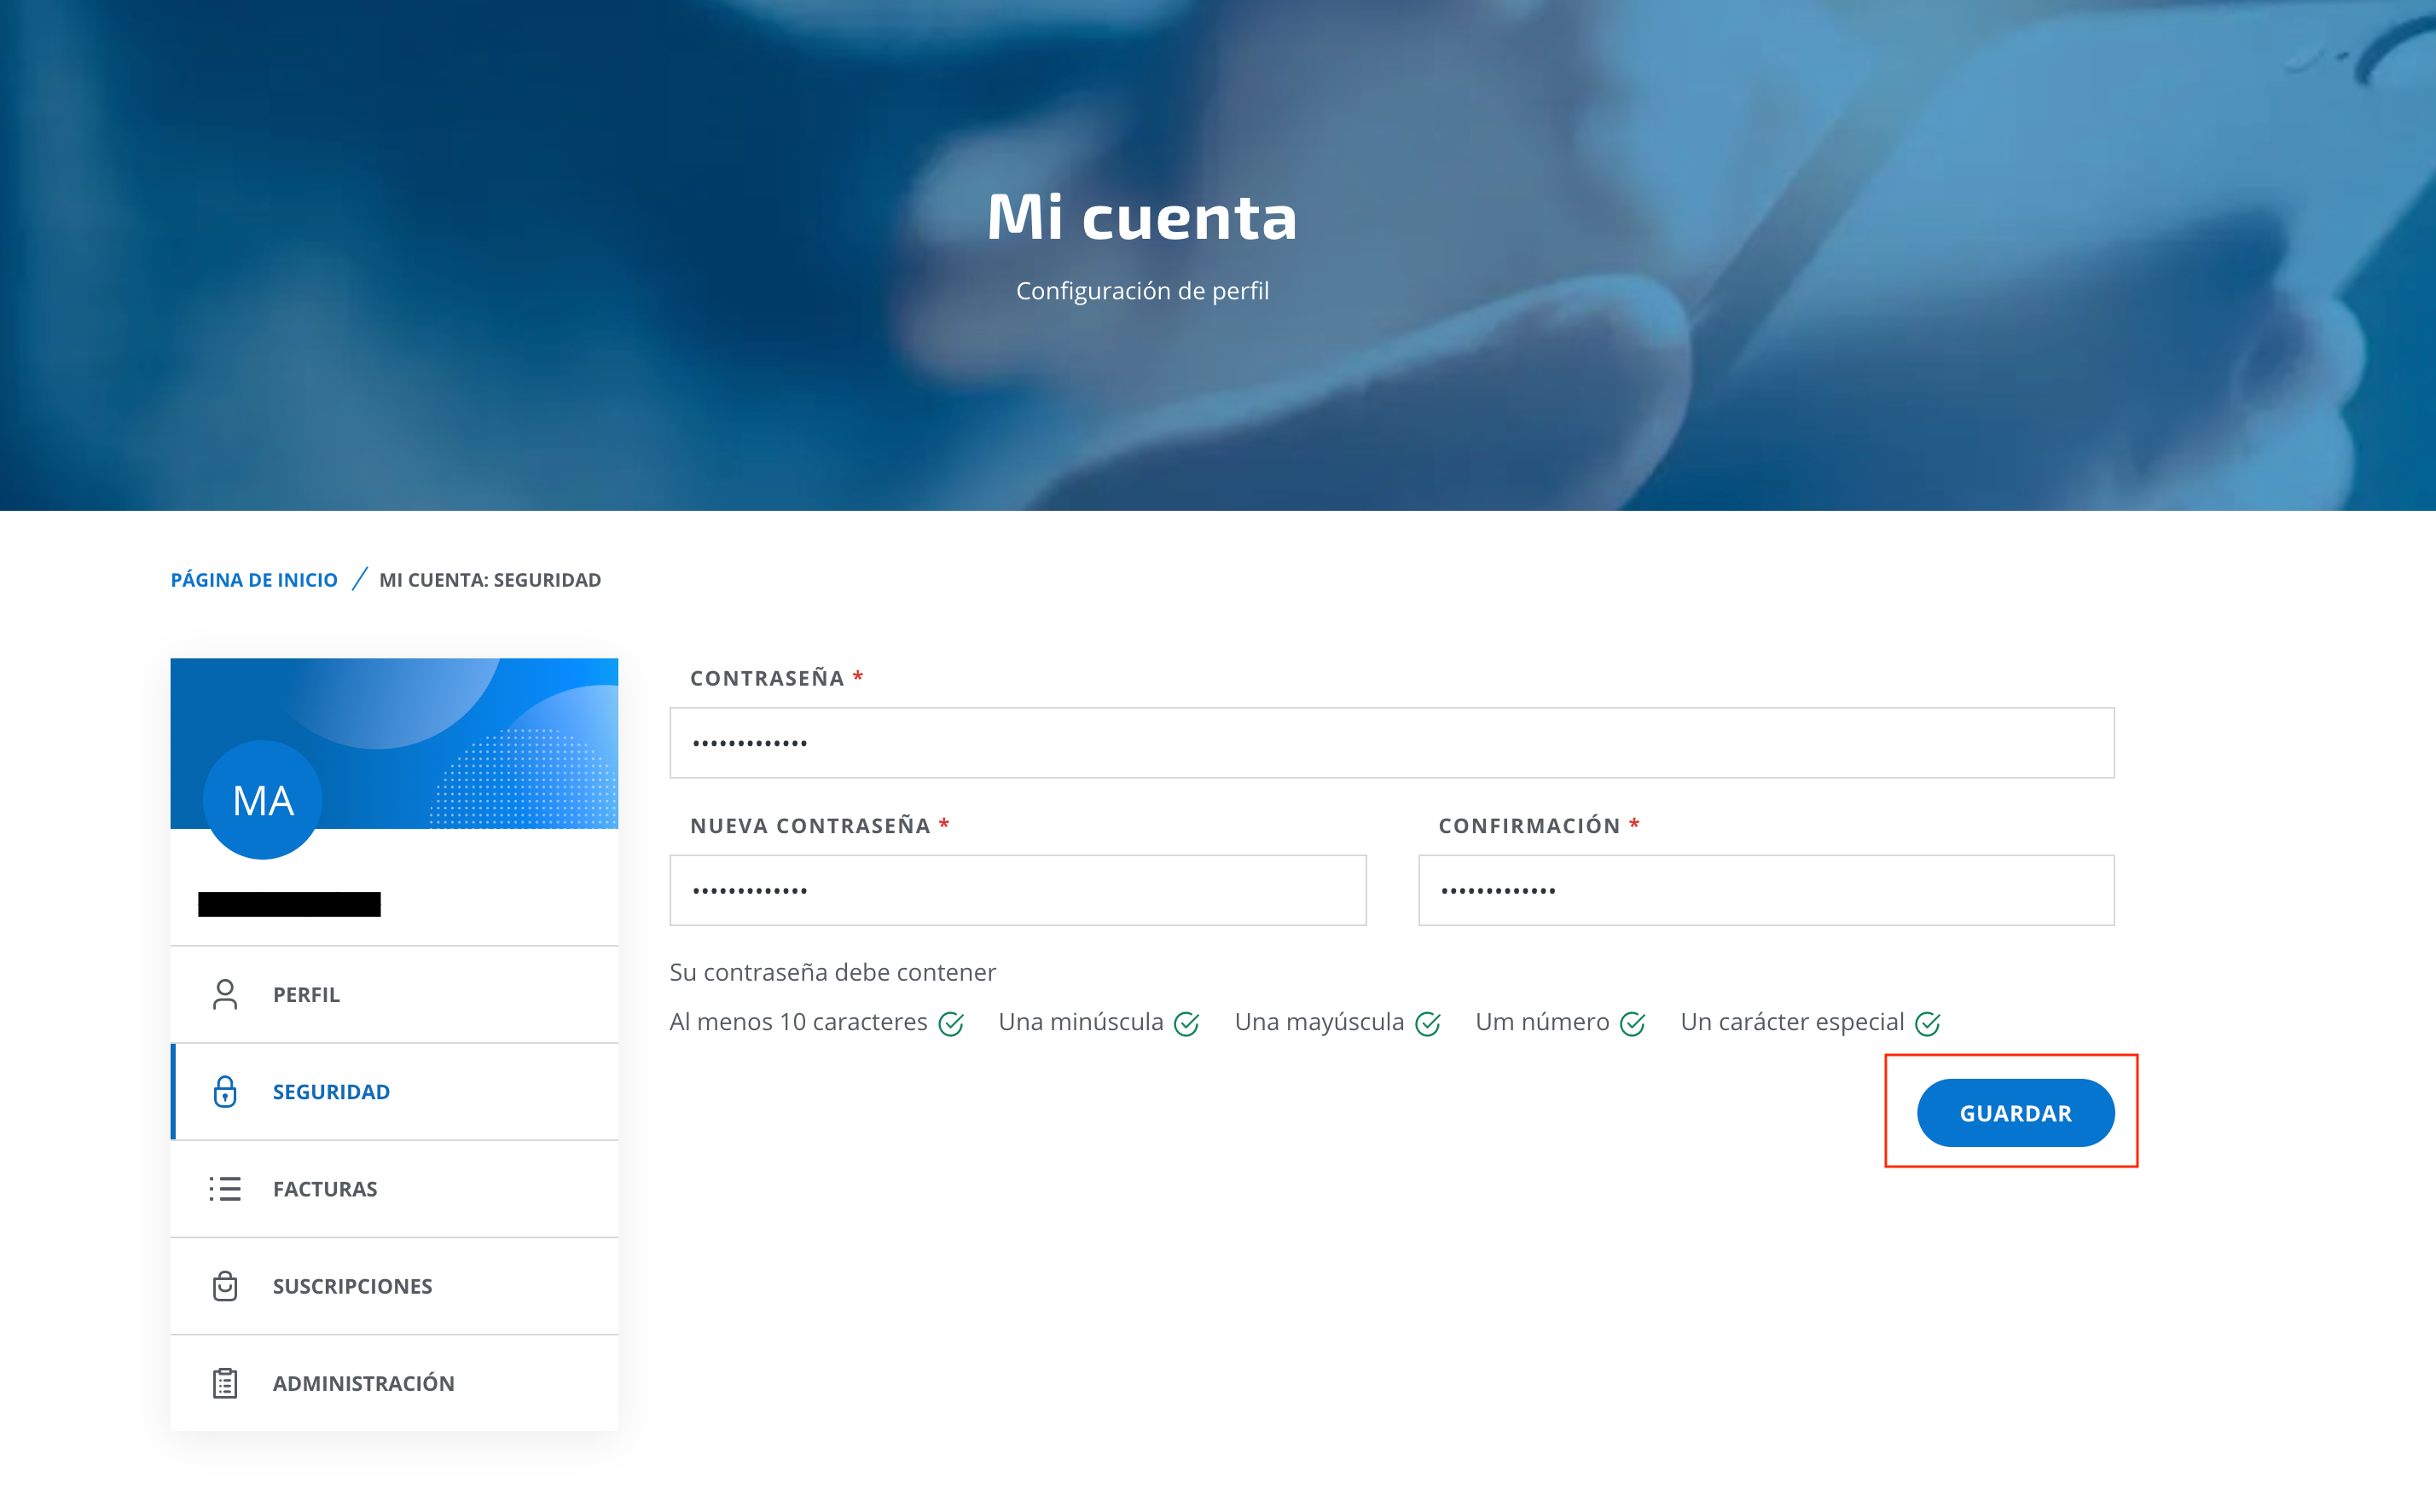This screenshot has height=1512, width=2436.
Task: Click the Suscripciones shopping bag icon
Action: pos(225,1285)
